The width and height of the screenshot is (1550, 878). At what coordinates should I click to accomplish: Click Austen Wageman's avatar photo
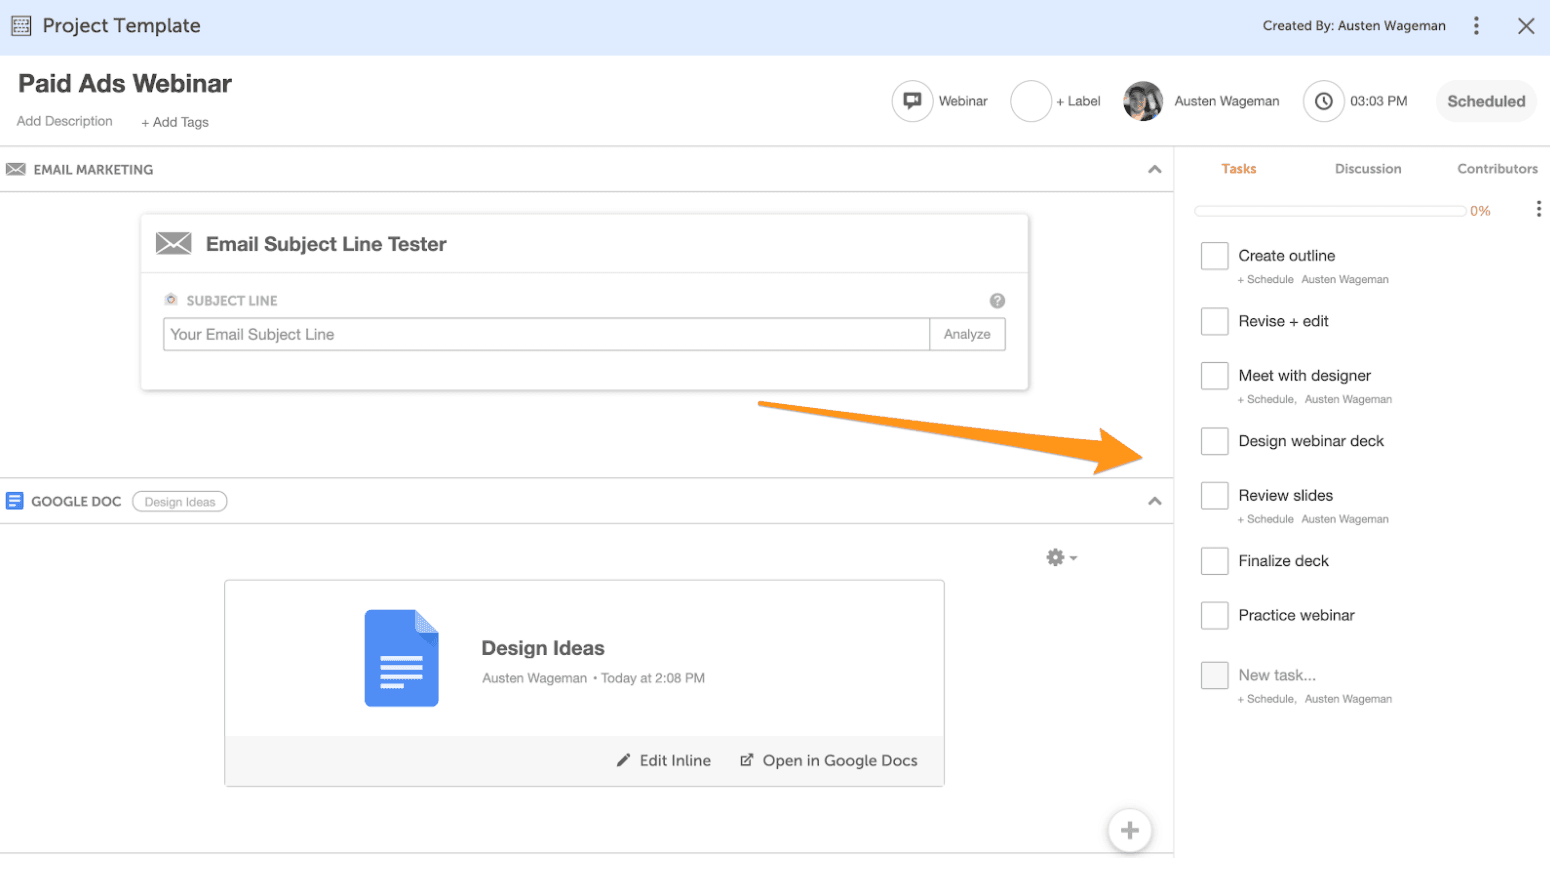point(1143,101)
